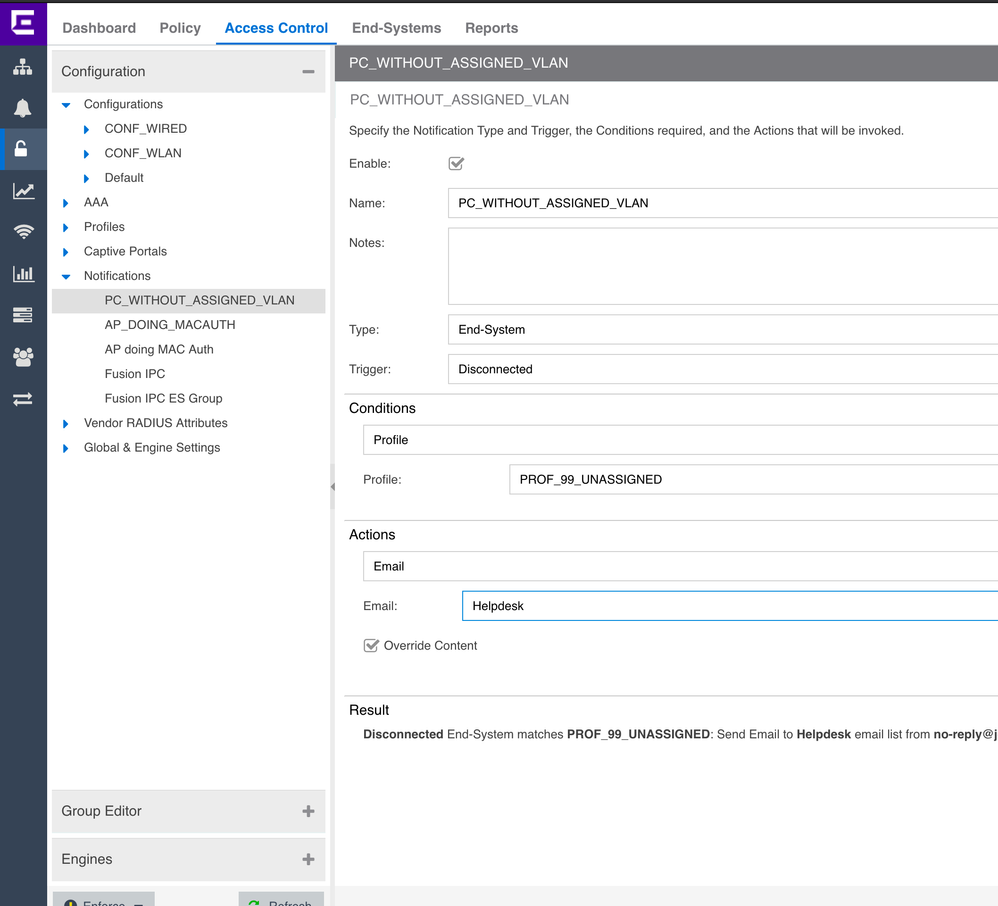Uncheck the Override Content checkbox
Screen dimensions: 998x906
tap(371, 646)
